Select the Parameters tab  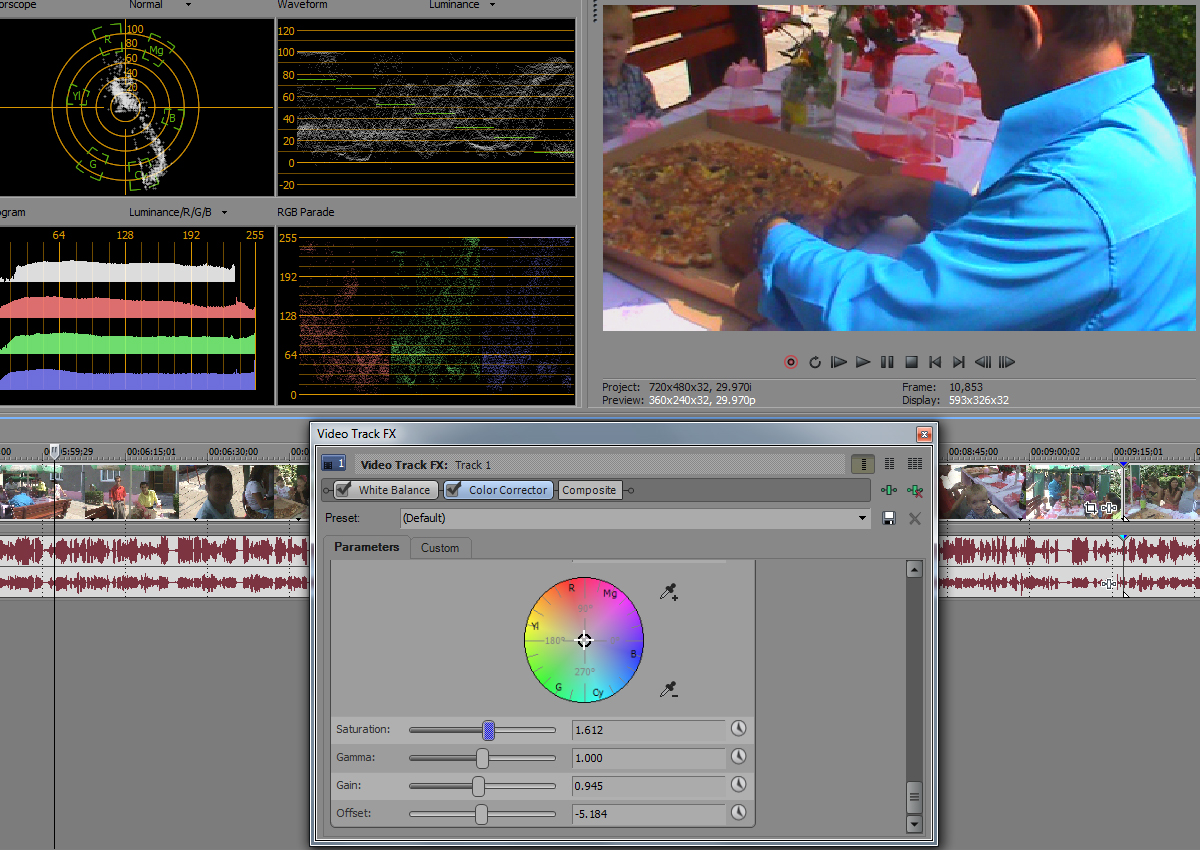pyautogui.click(x=366, y=547)
